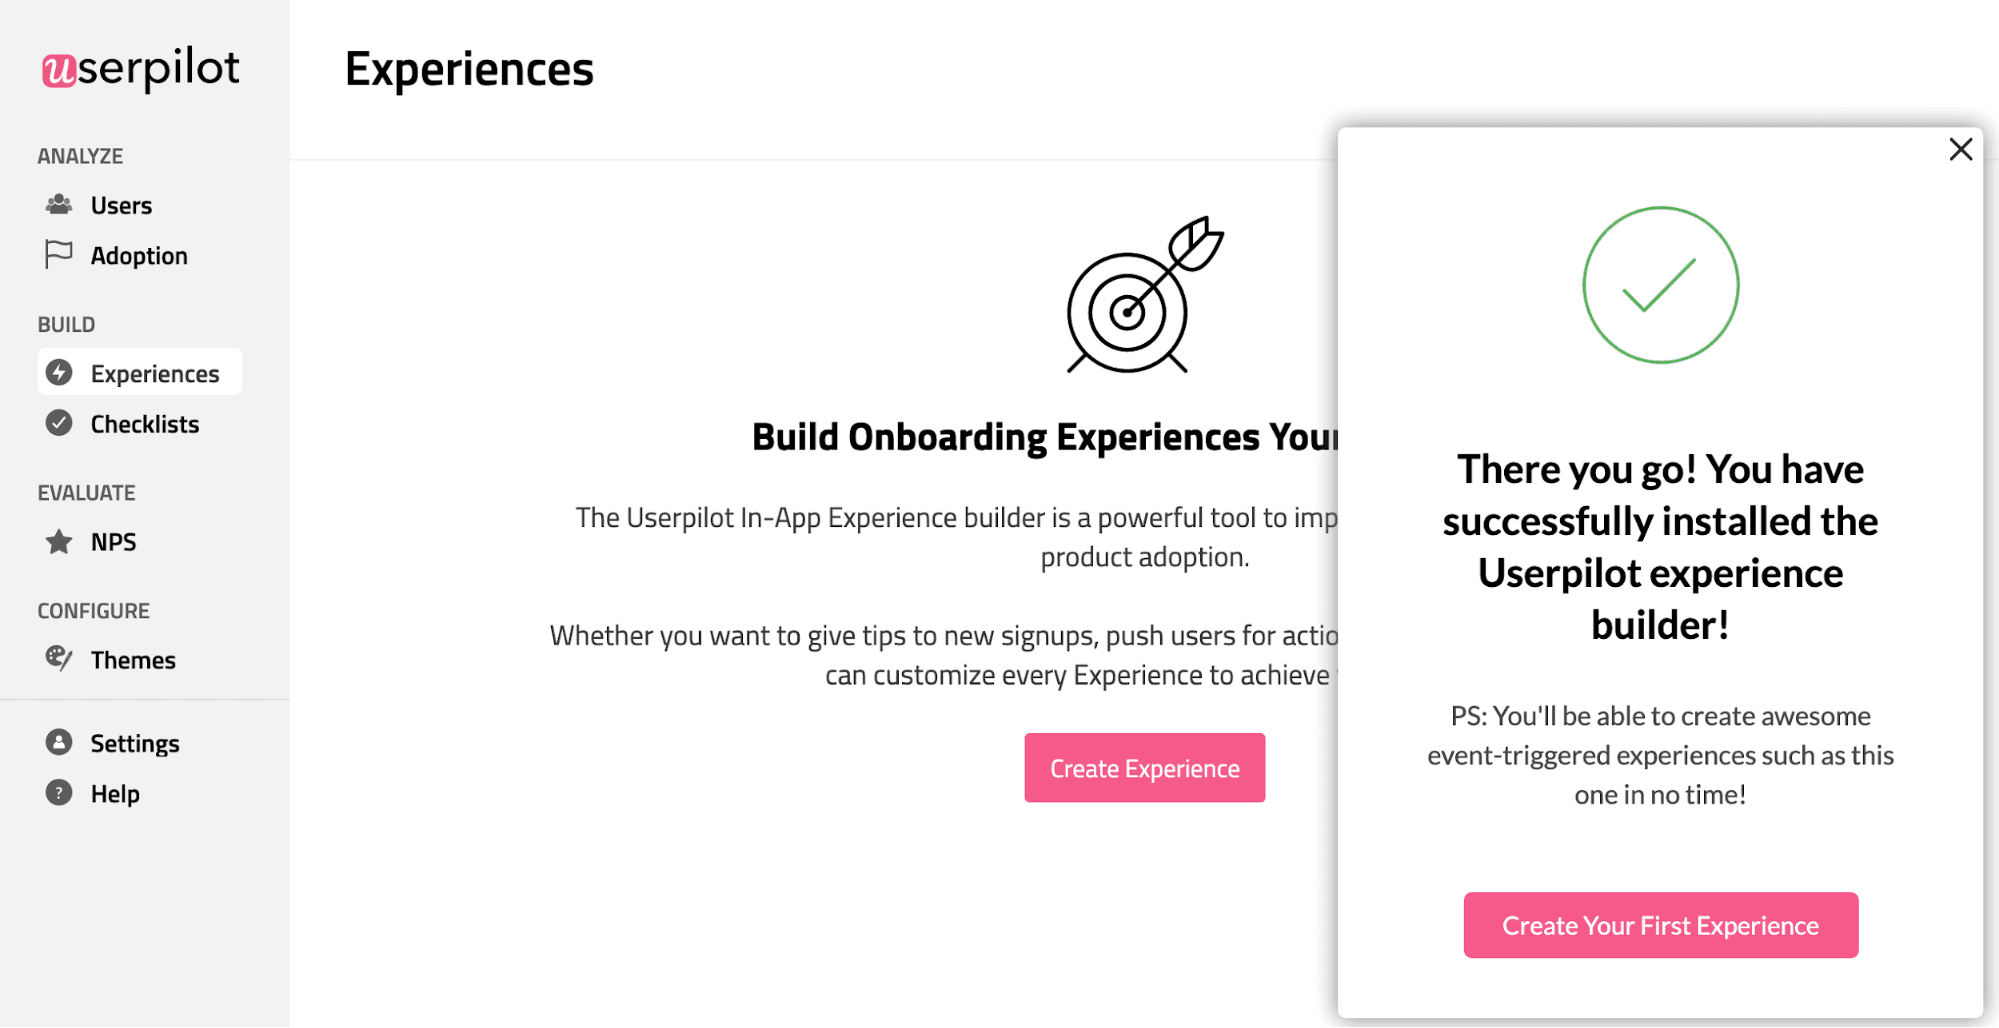Click the Experiences lightning bolt icon
Viewport: 1999px width, 1028px height.
(59, 373)
